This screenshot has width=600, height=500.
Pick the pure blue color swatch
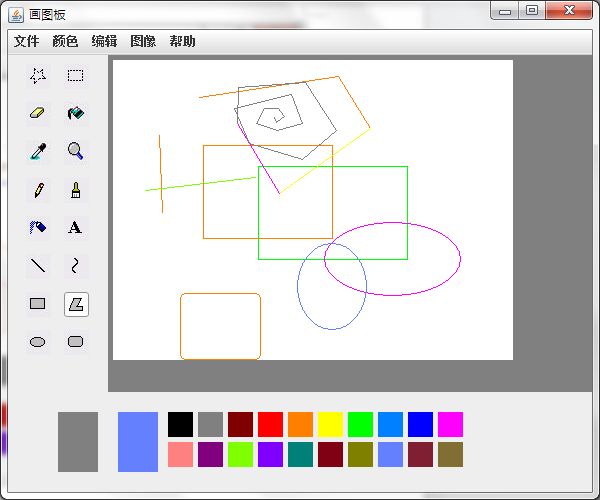click(x=421, y=424)
